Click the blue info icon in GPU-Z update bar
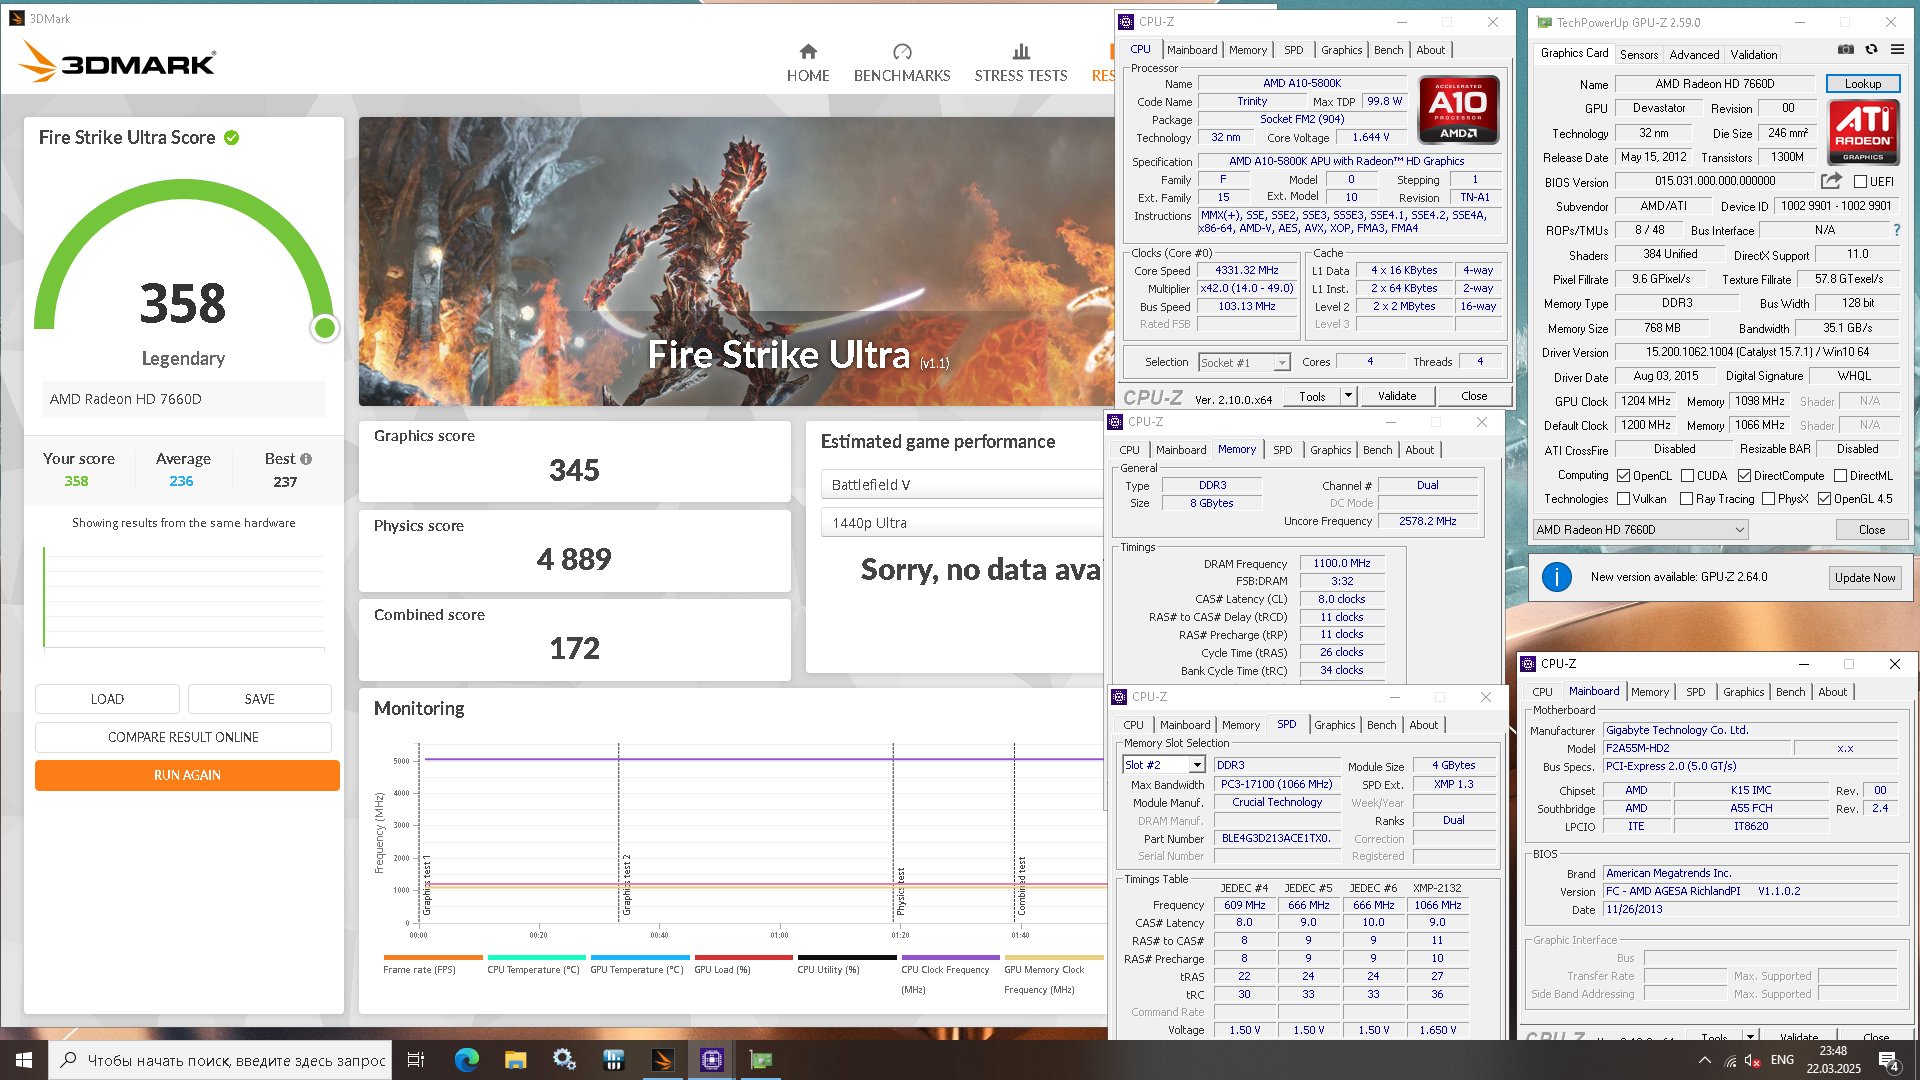The image size is (1920, 1080). point(1556,577)
